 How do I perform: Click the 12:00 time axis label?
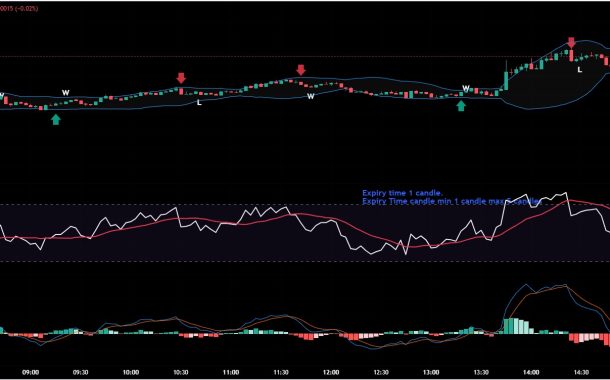coord(331,372)
